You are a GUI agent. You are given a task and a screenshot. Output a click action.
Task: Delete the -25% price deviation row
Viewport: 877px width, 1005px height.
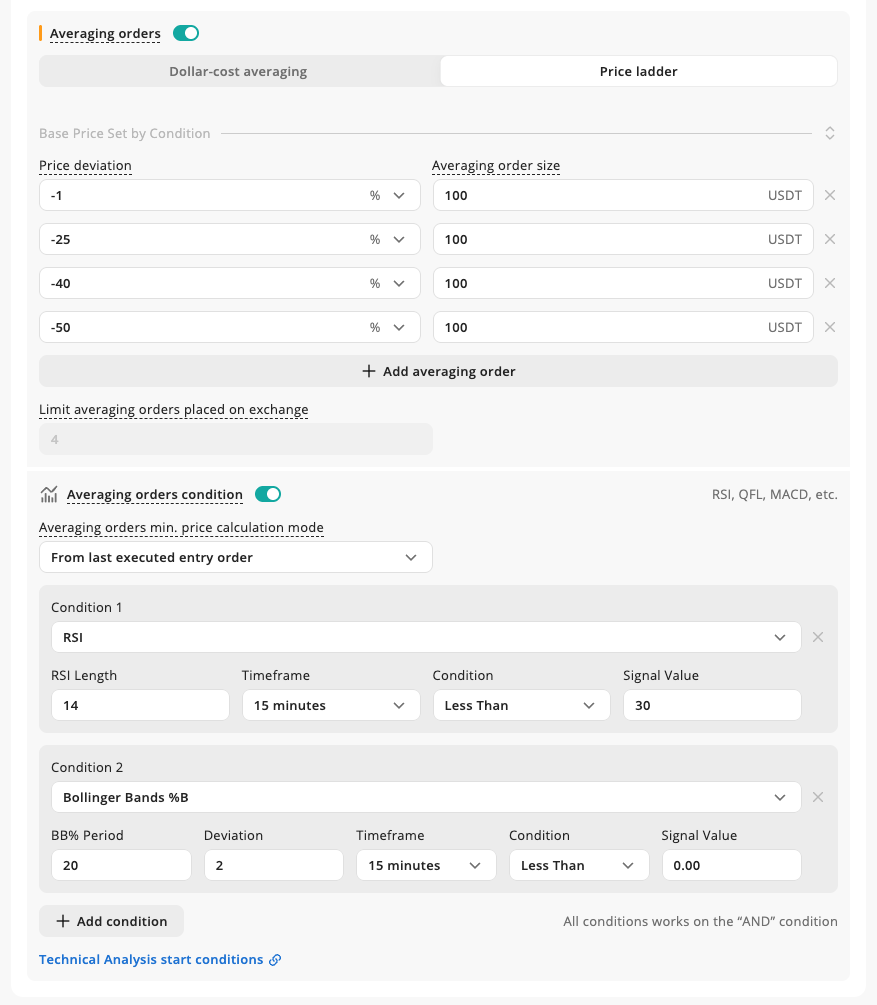(x=830, y=239)
